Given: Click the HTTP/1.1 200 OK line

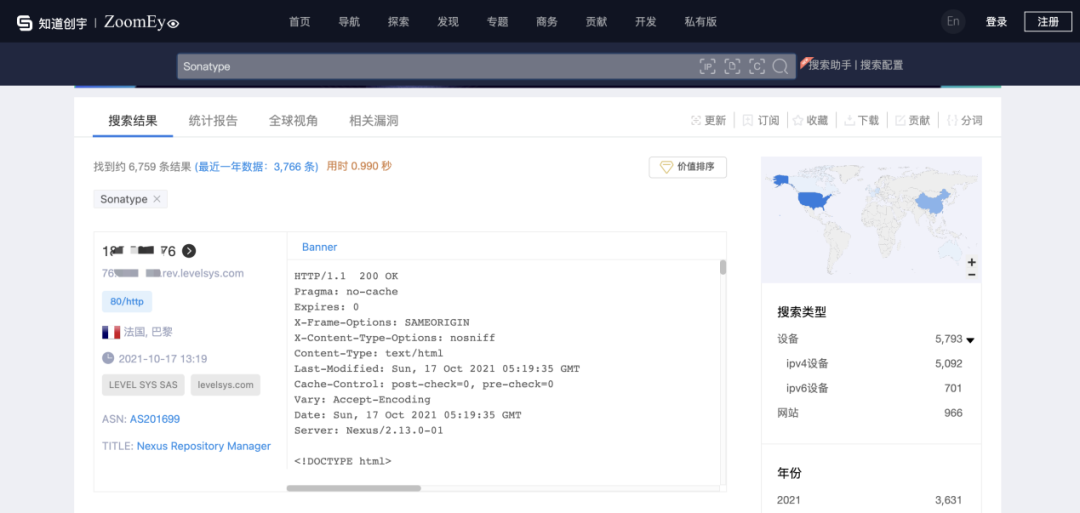Looking at the screenshot, I should coord(346,276).
